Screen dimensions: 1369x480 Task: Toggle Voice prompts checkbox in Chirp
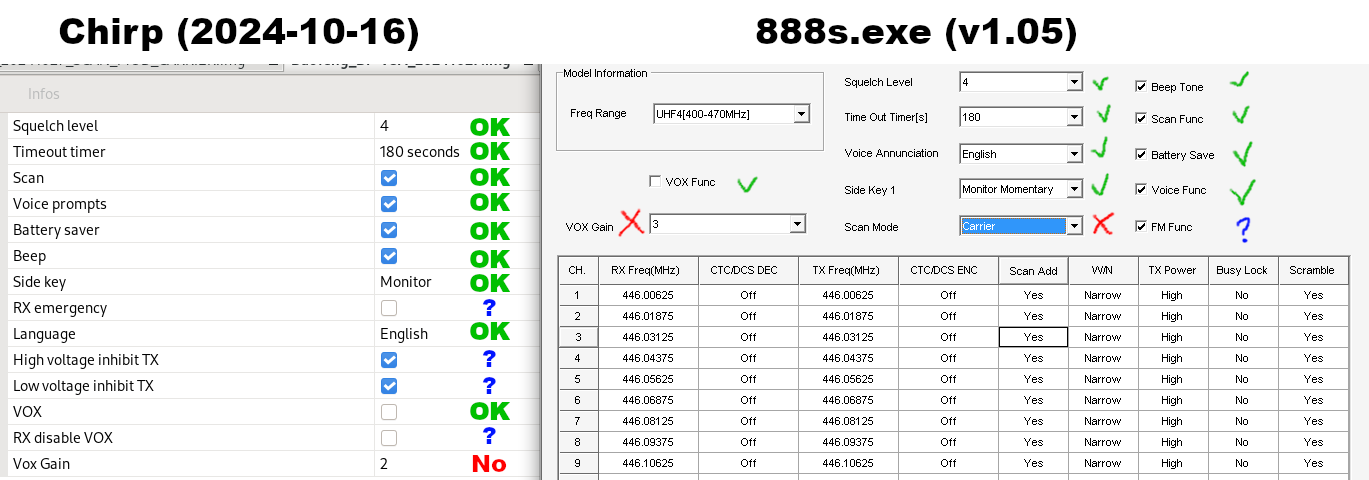coord(389,204)
